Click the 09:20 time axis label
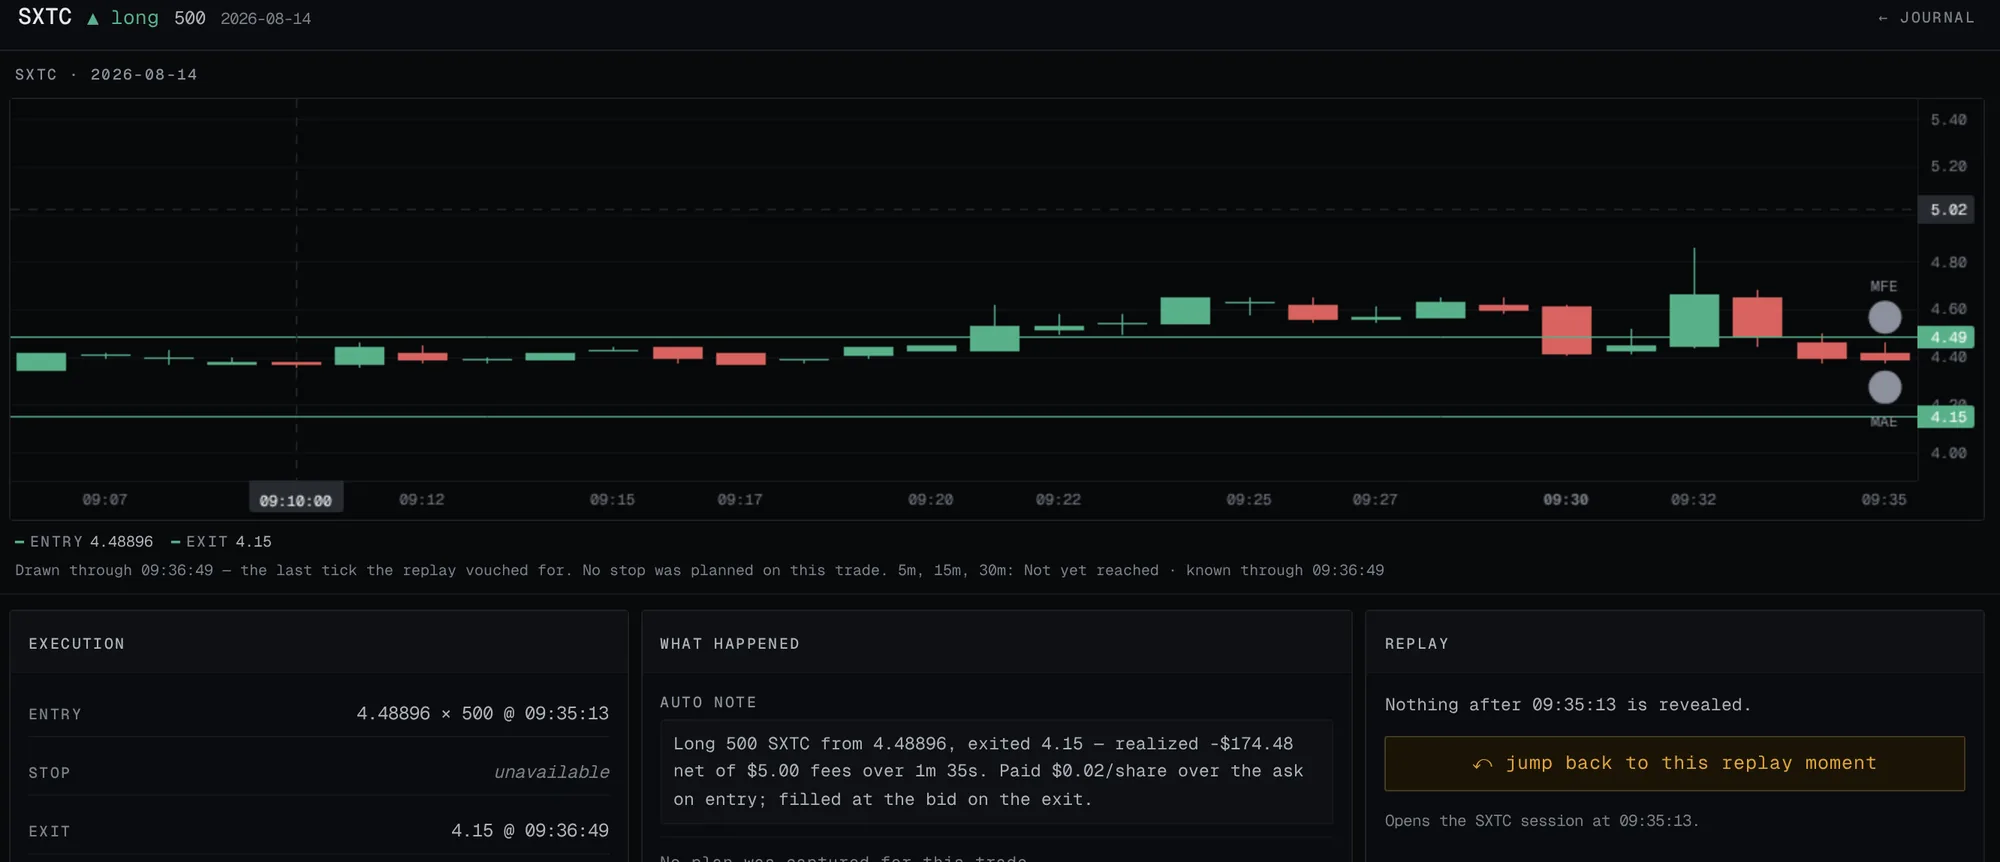Viewport: 2000px width, 862px height. coord(931,500)
